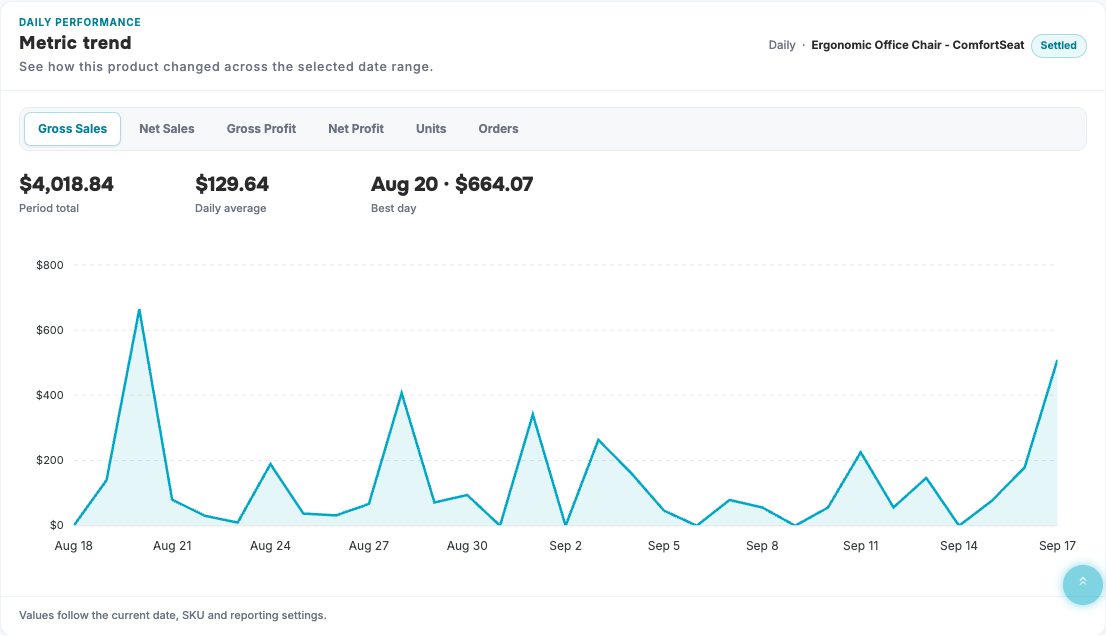This screenshot has width=1106, height=636.
Task: Click the Settled status badge
Action: [x=1058, y=45]
